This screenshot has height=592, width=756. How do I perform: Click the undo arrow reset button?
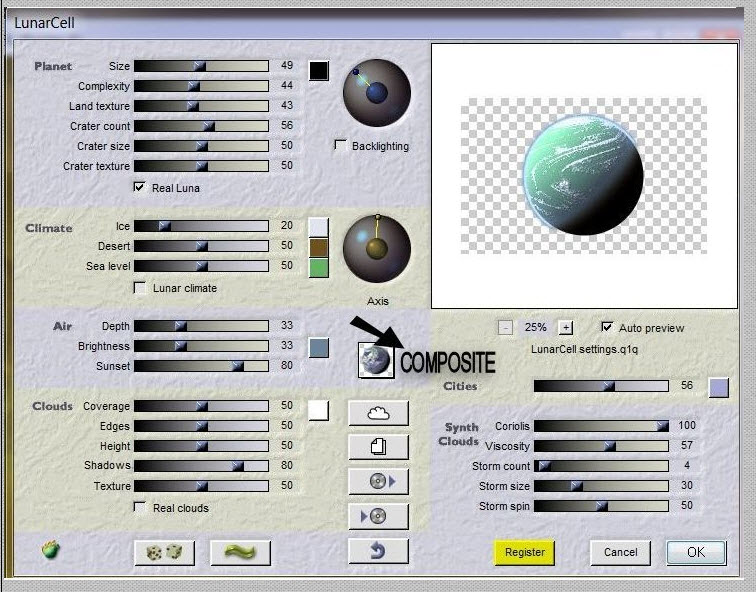pyautogui.click(x=378, y=551)
